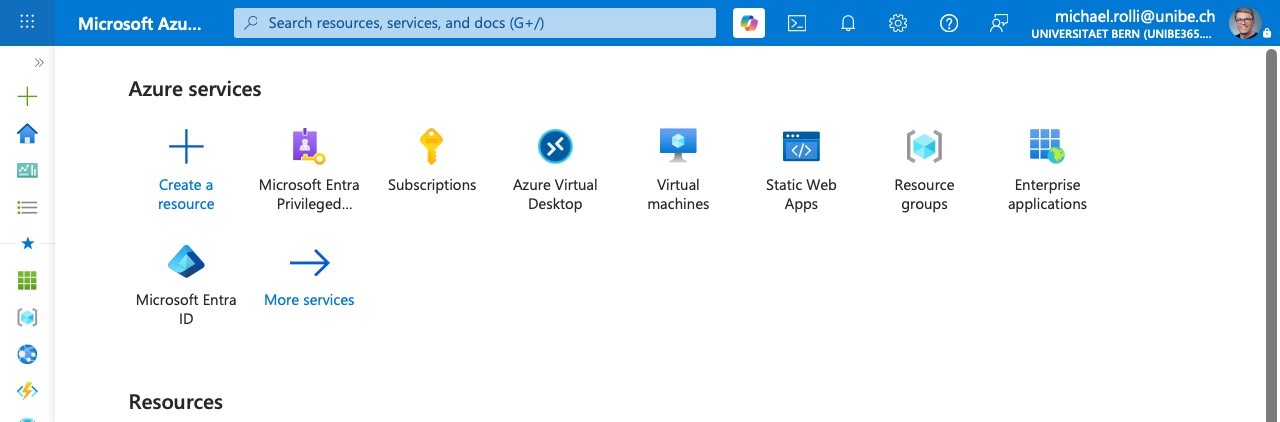This screenshot has width=1280, height=422.
Task: Expand the left sidebar with double chevron
Action: click(39, 62)
